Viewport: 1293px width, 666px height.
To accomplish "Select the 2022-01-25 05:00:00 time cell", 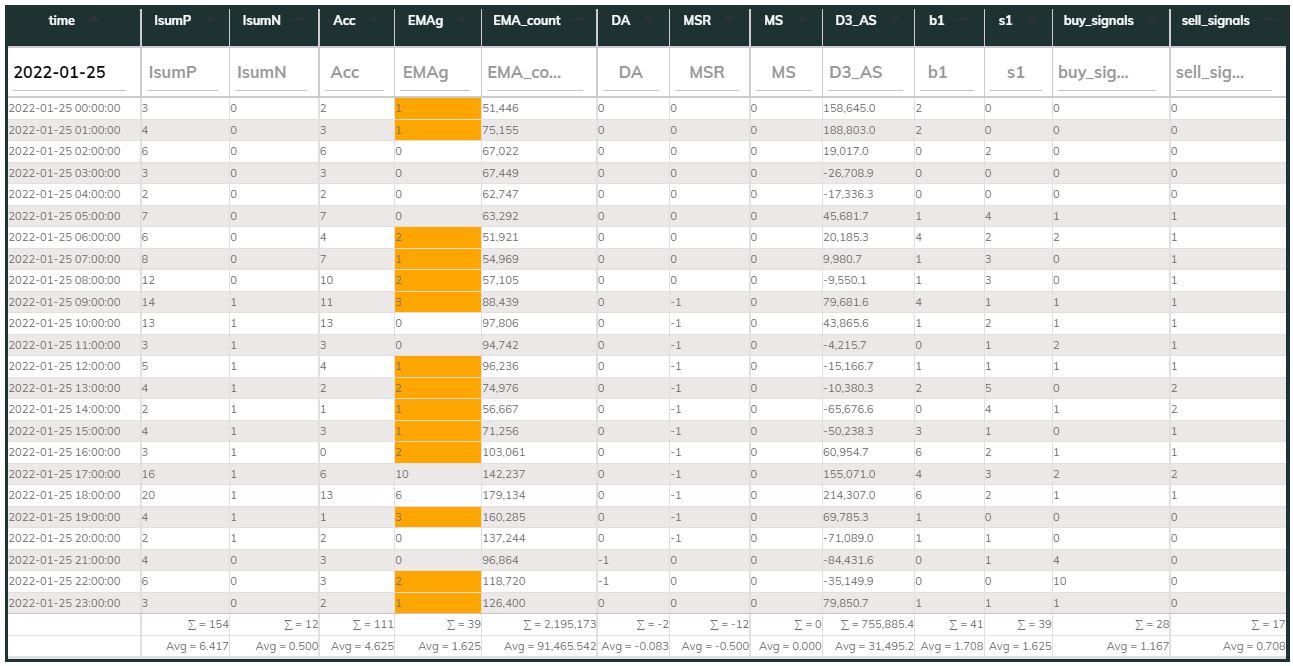I will click(72, 216).
